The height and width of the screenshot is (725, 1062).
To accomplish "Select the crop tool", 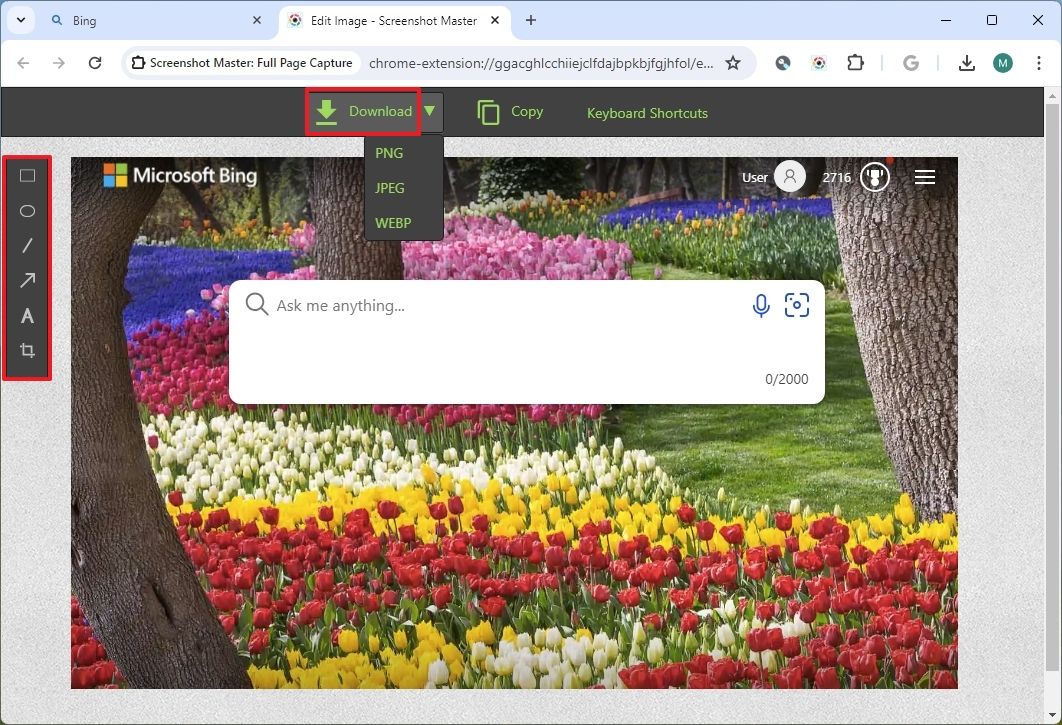I will pos(27,350).
